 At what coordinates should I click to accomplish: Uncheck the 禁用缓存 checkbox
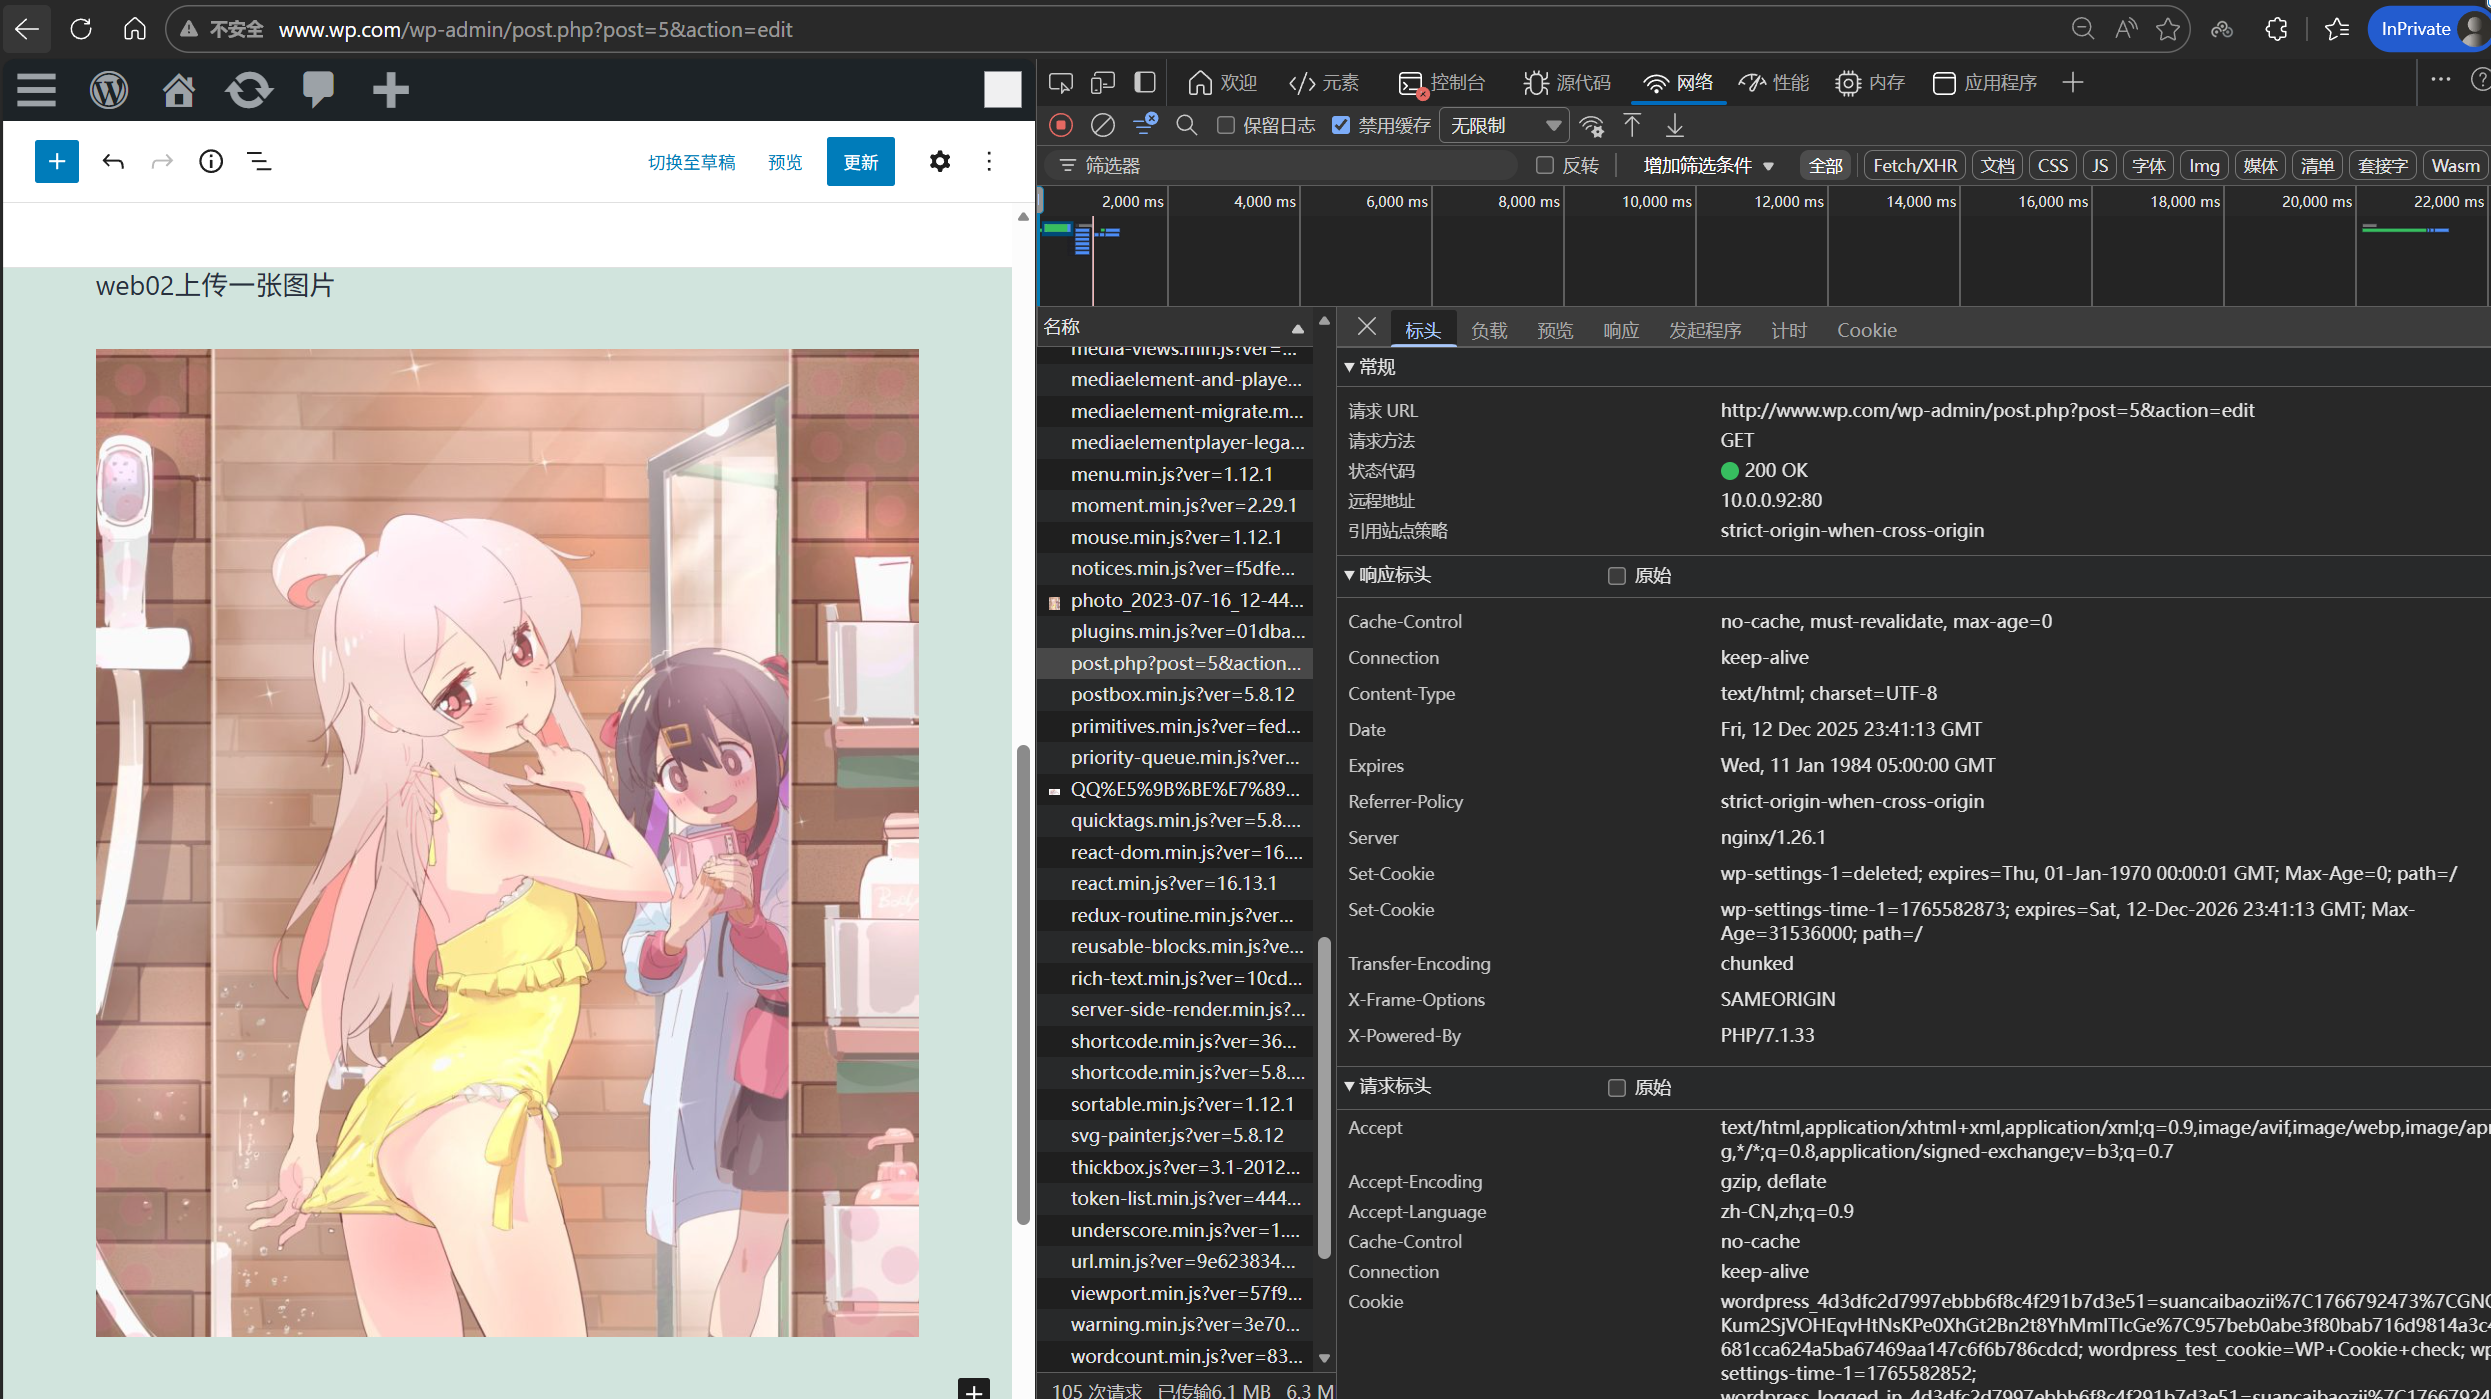1341,126
